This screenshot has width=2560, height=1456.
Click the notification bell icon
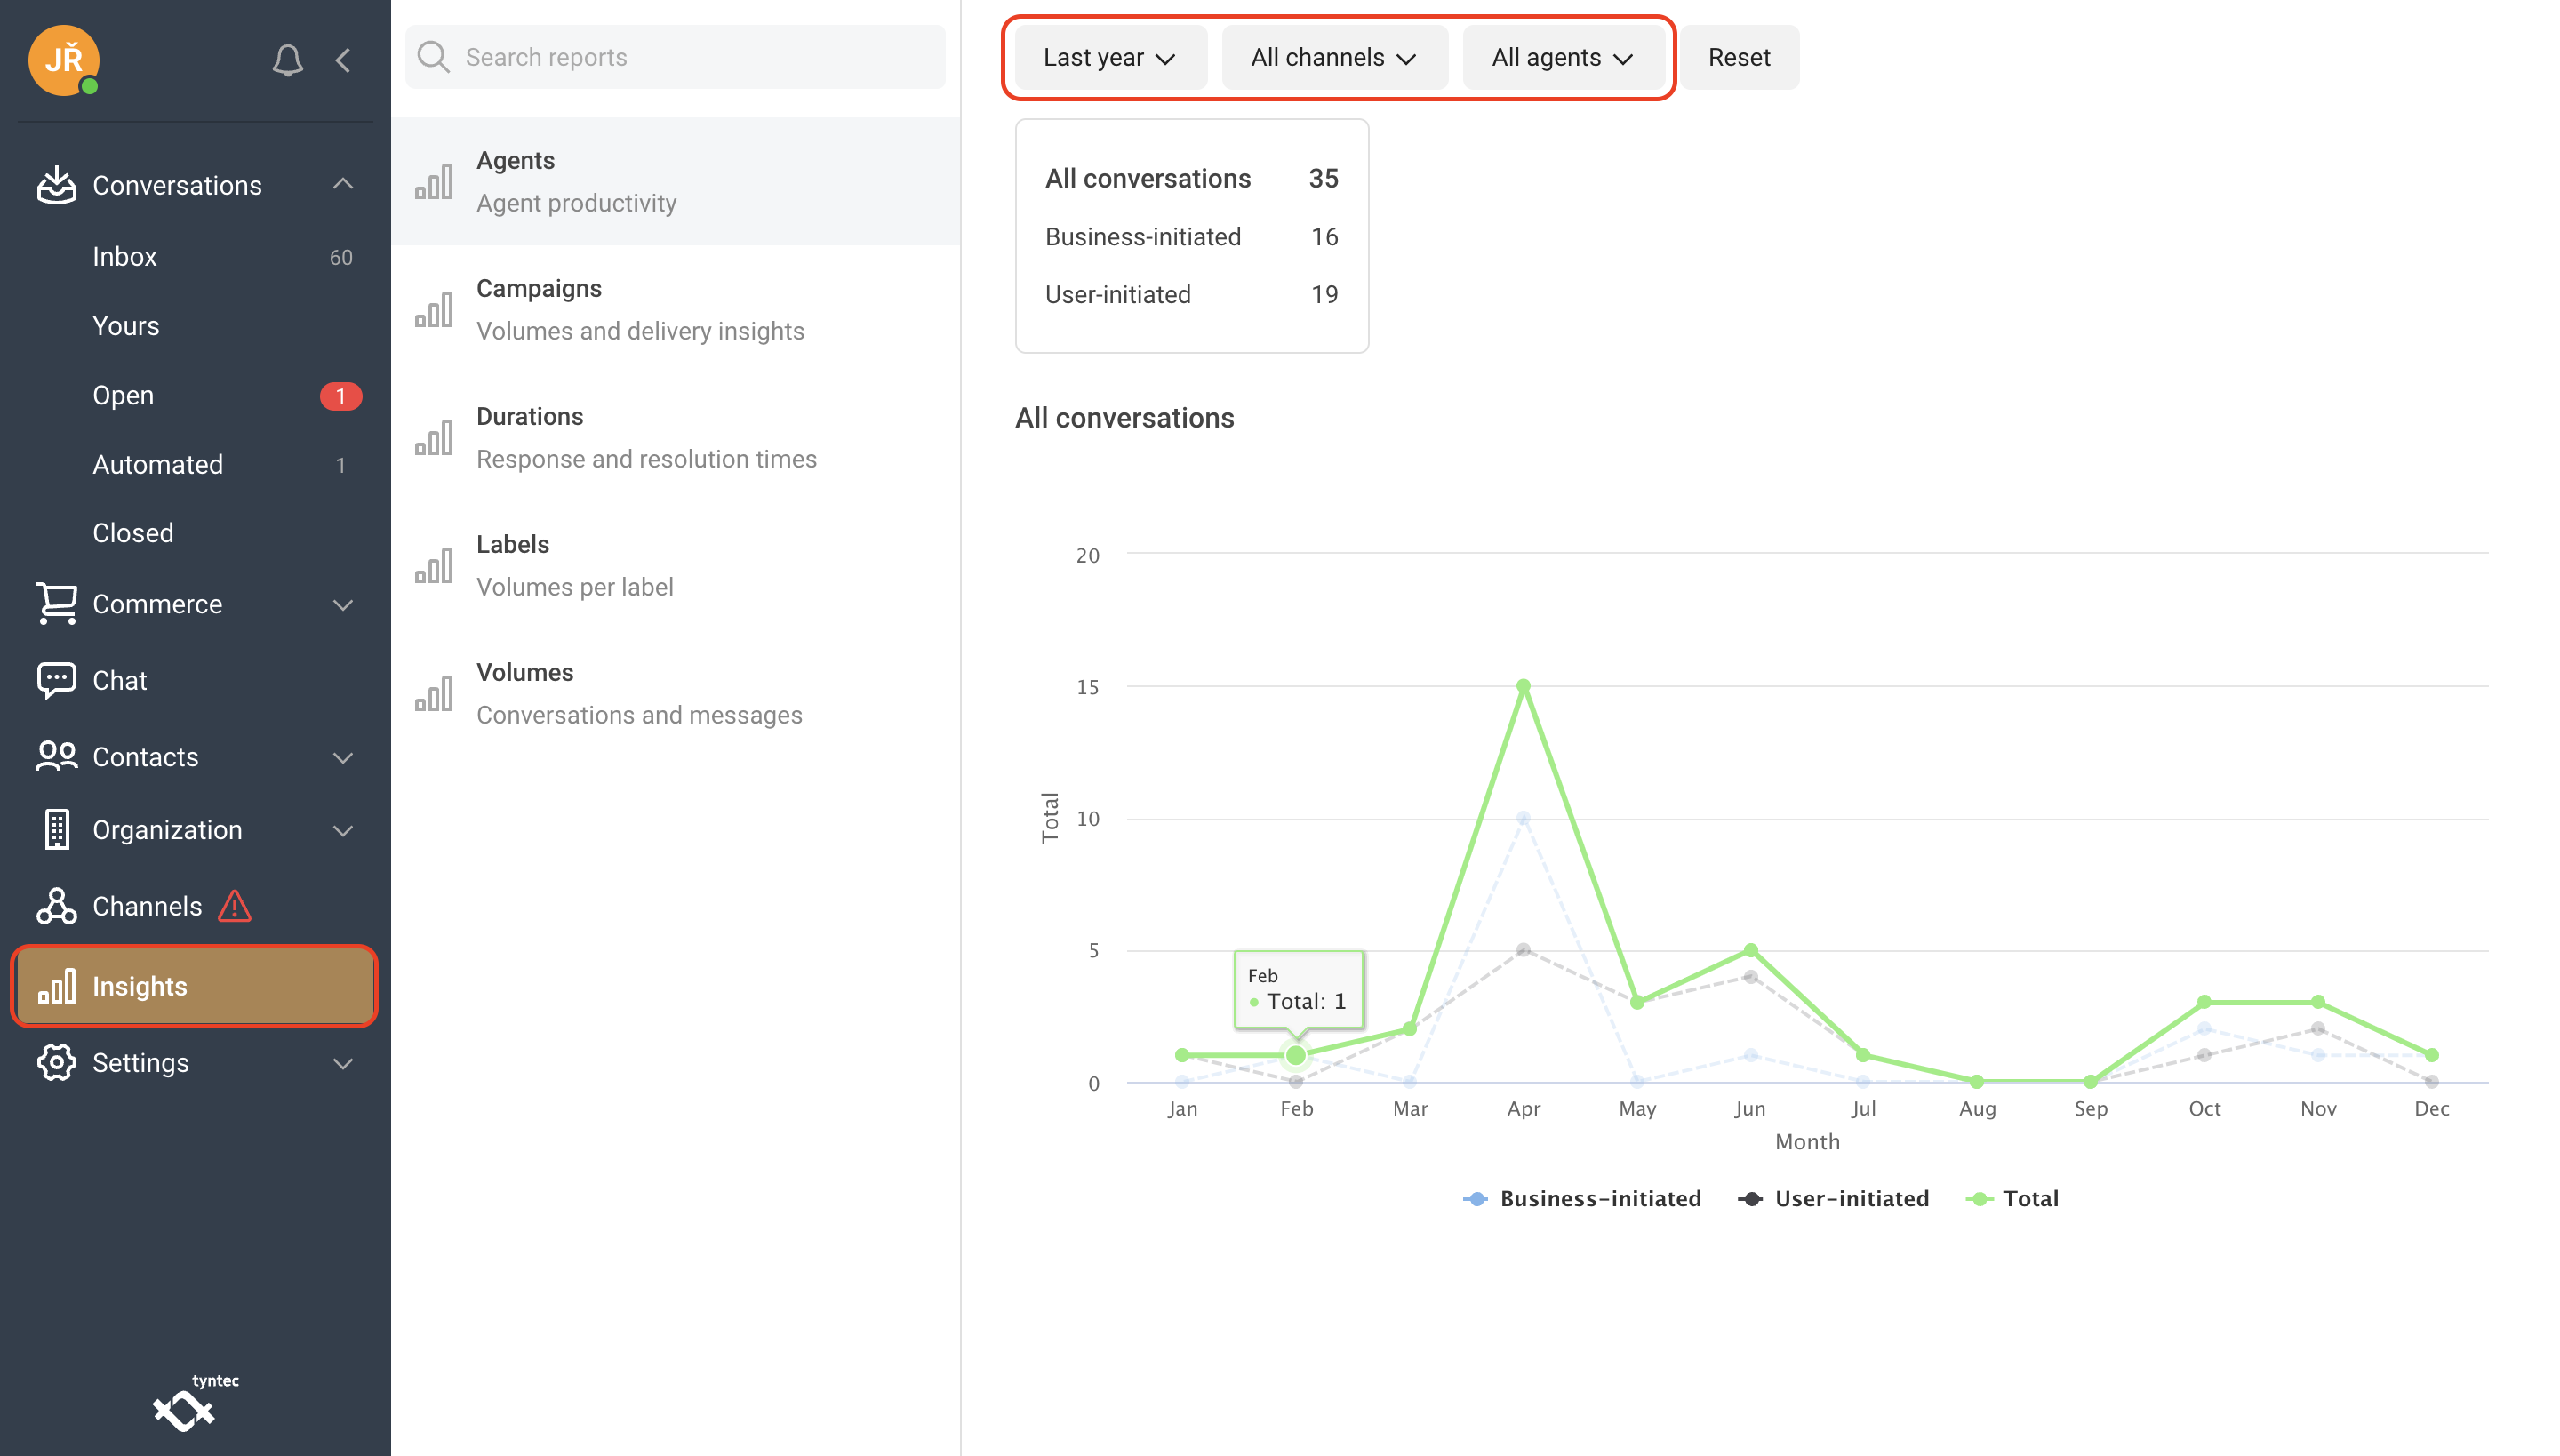287,60
